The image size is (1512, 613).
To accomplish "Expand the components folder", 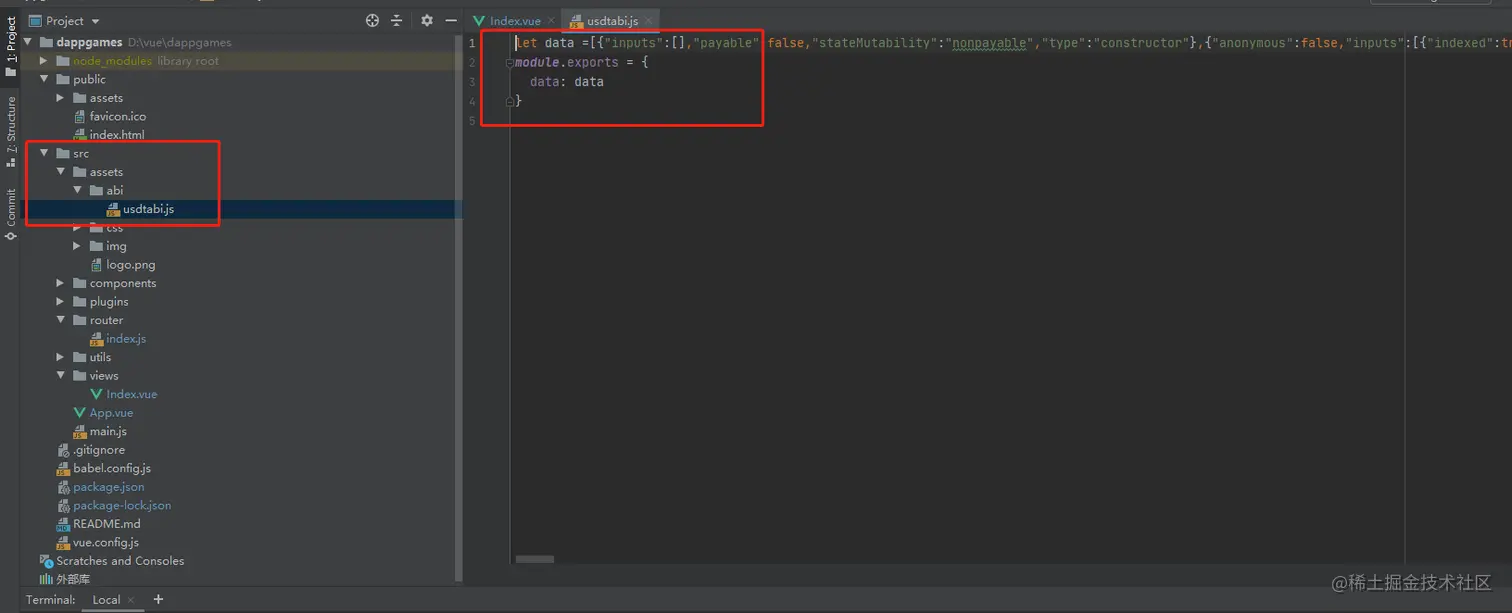I will (x=61, y=283).
